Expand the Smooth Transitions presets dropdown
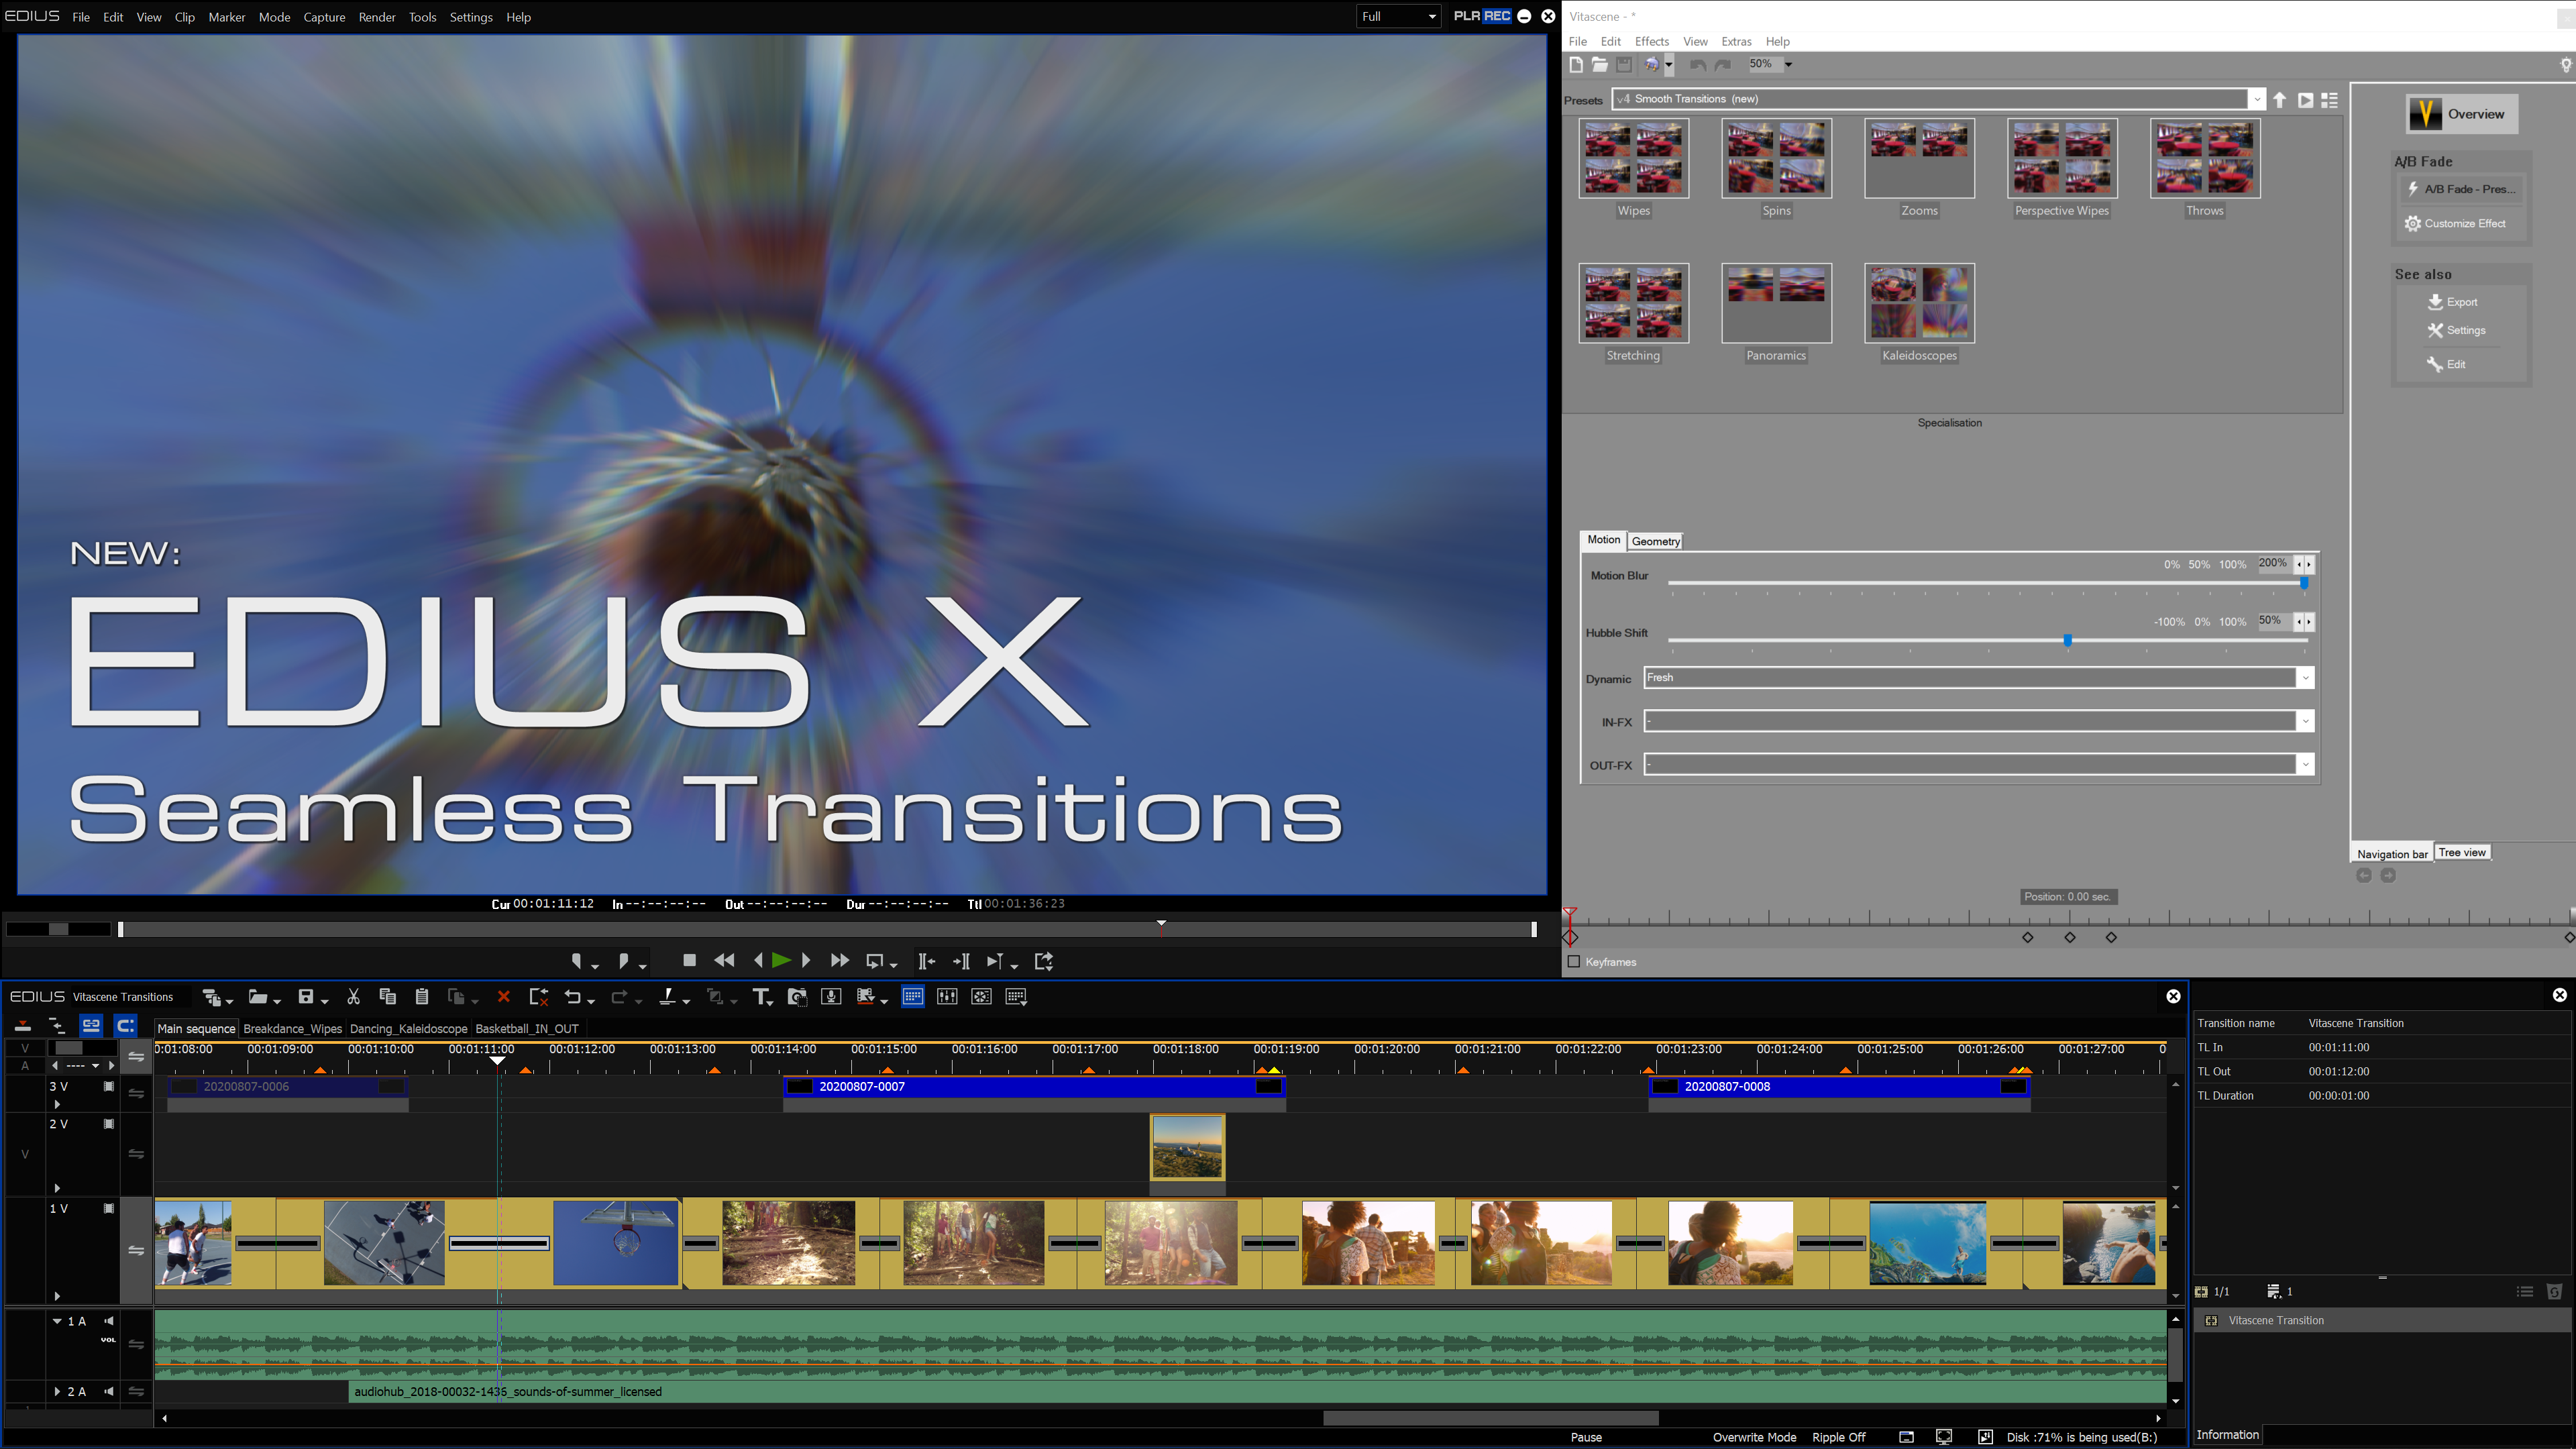 pyautogui.click(x=2257, y=99)
